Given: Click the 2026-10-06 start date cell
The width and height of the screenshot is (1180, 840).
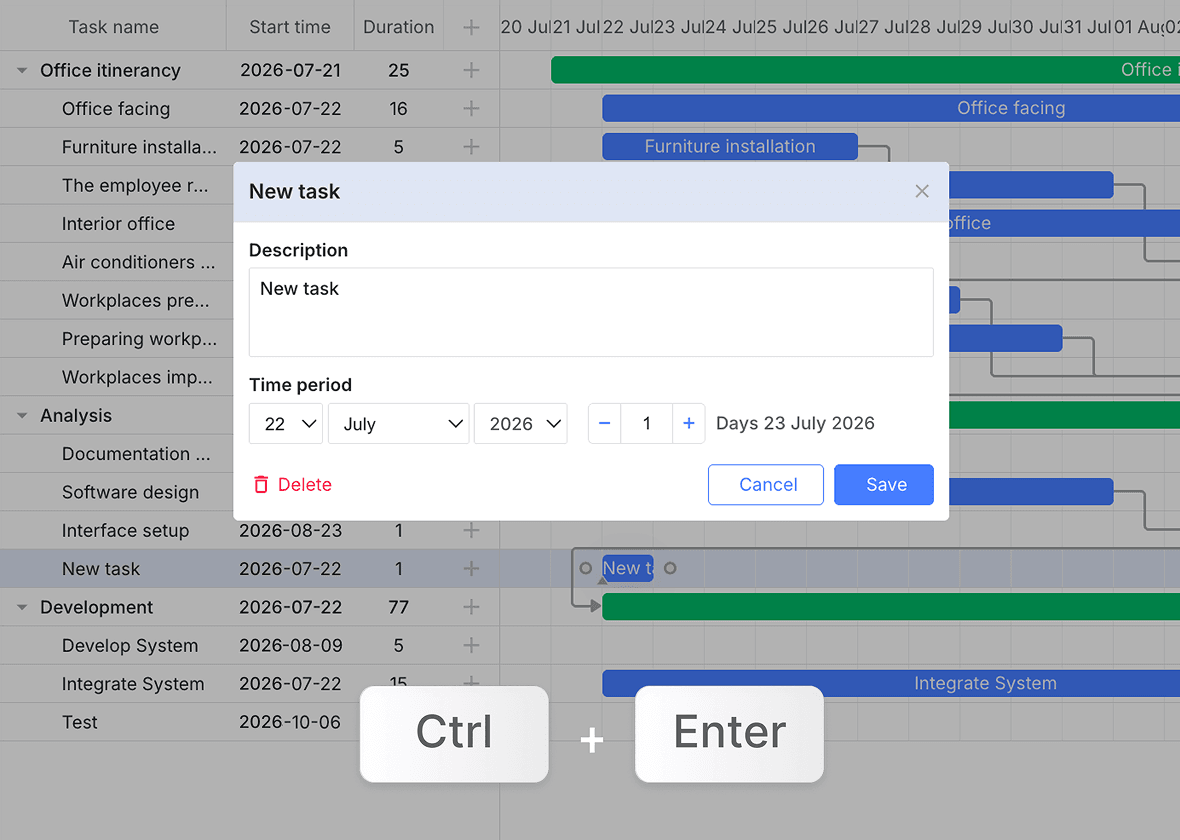Looking at the screenshot, I should (290, 723).
